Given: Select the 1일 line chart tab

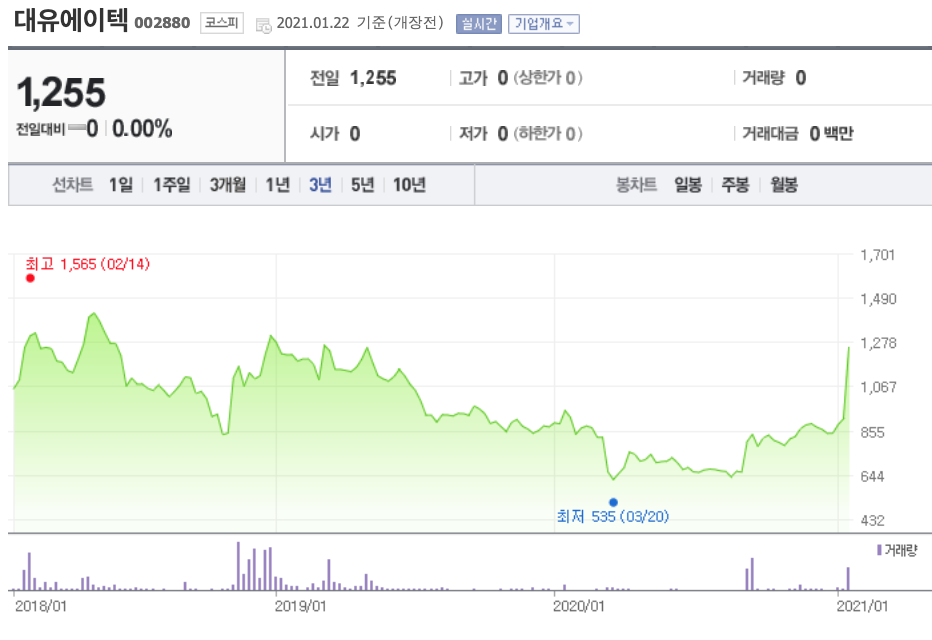Looking at the screenshot, I should click(x=121, y=185).
